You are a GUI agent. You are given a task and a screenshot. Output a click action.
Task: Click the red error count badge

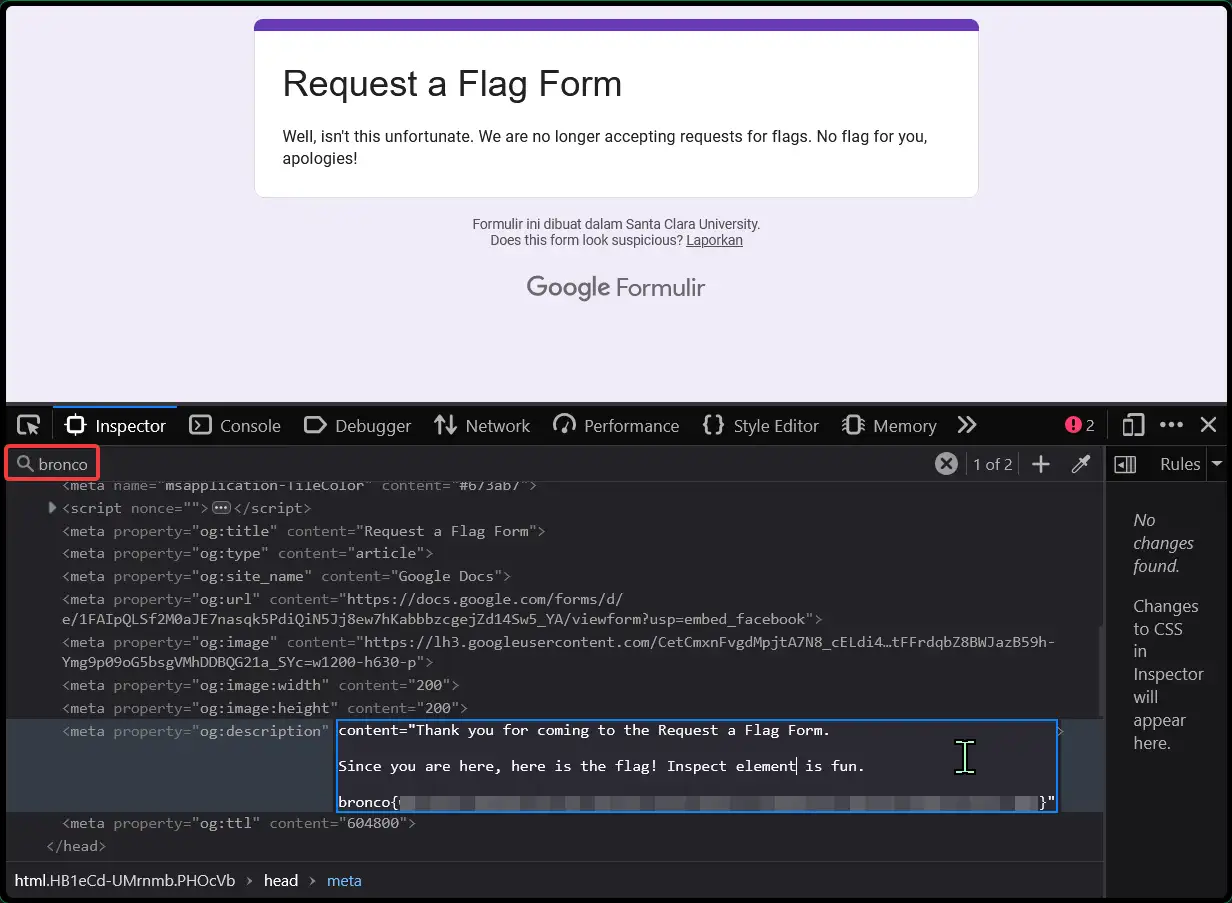[x=1080, y=425]
